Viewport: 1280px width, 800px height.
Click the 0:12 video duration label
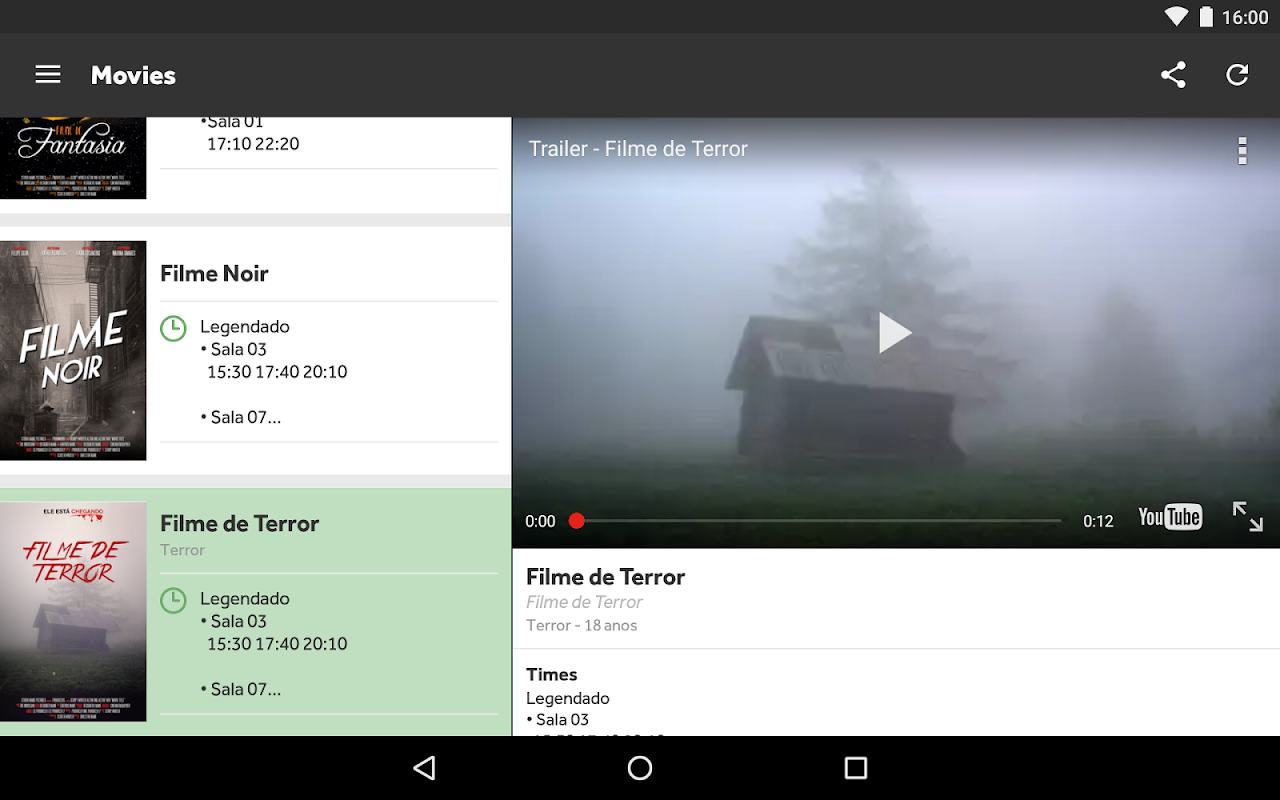[x=1098, y=521]
